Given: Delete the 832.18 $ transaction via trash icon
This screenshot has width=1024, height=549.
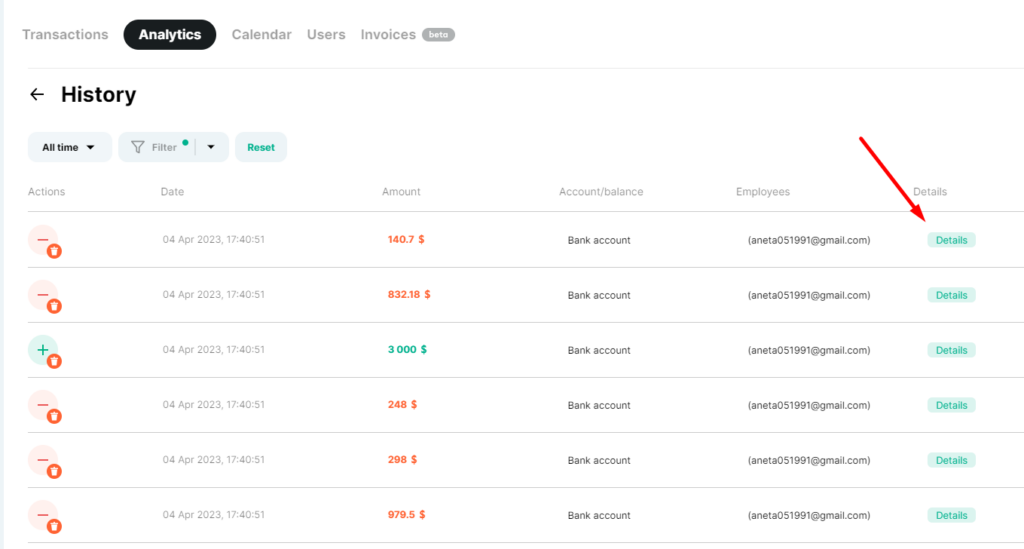Looking at the screenshot, I should [x=54, y=306].
